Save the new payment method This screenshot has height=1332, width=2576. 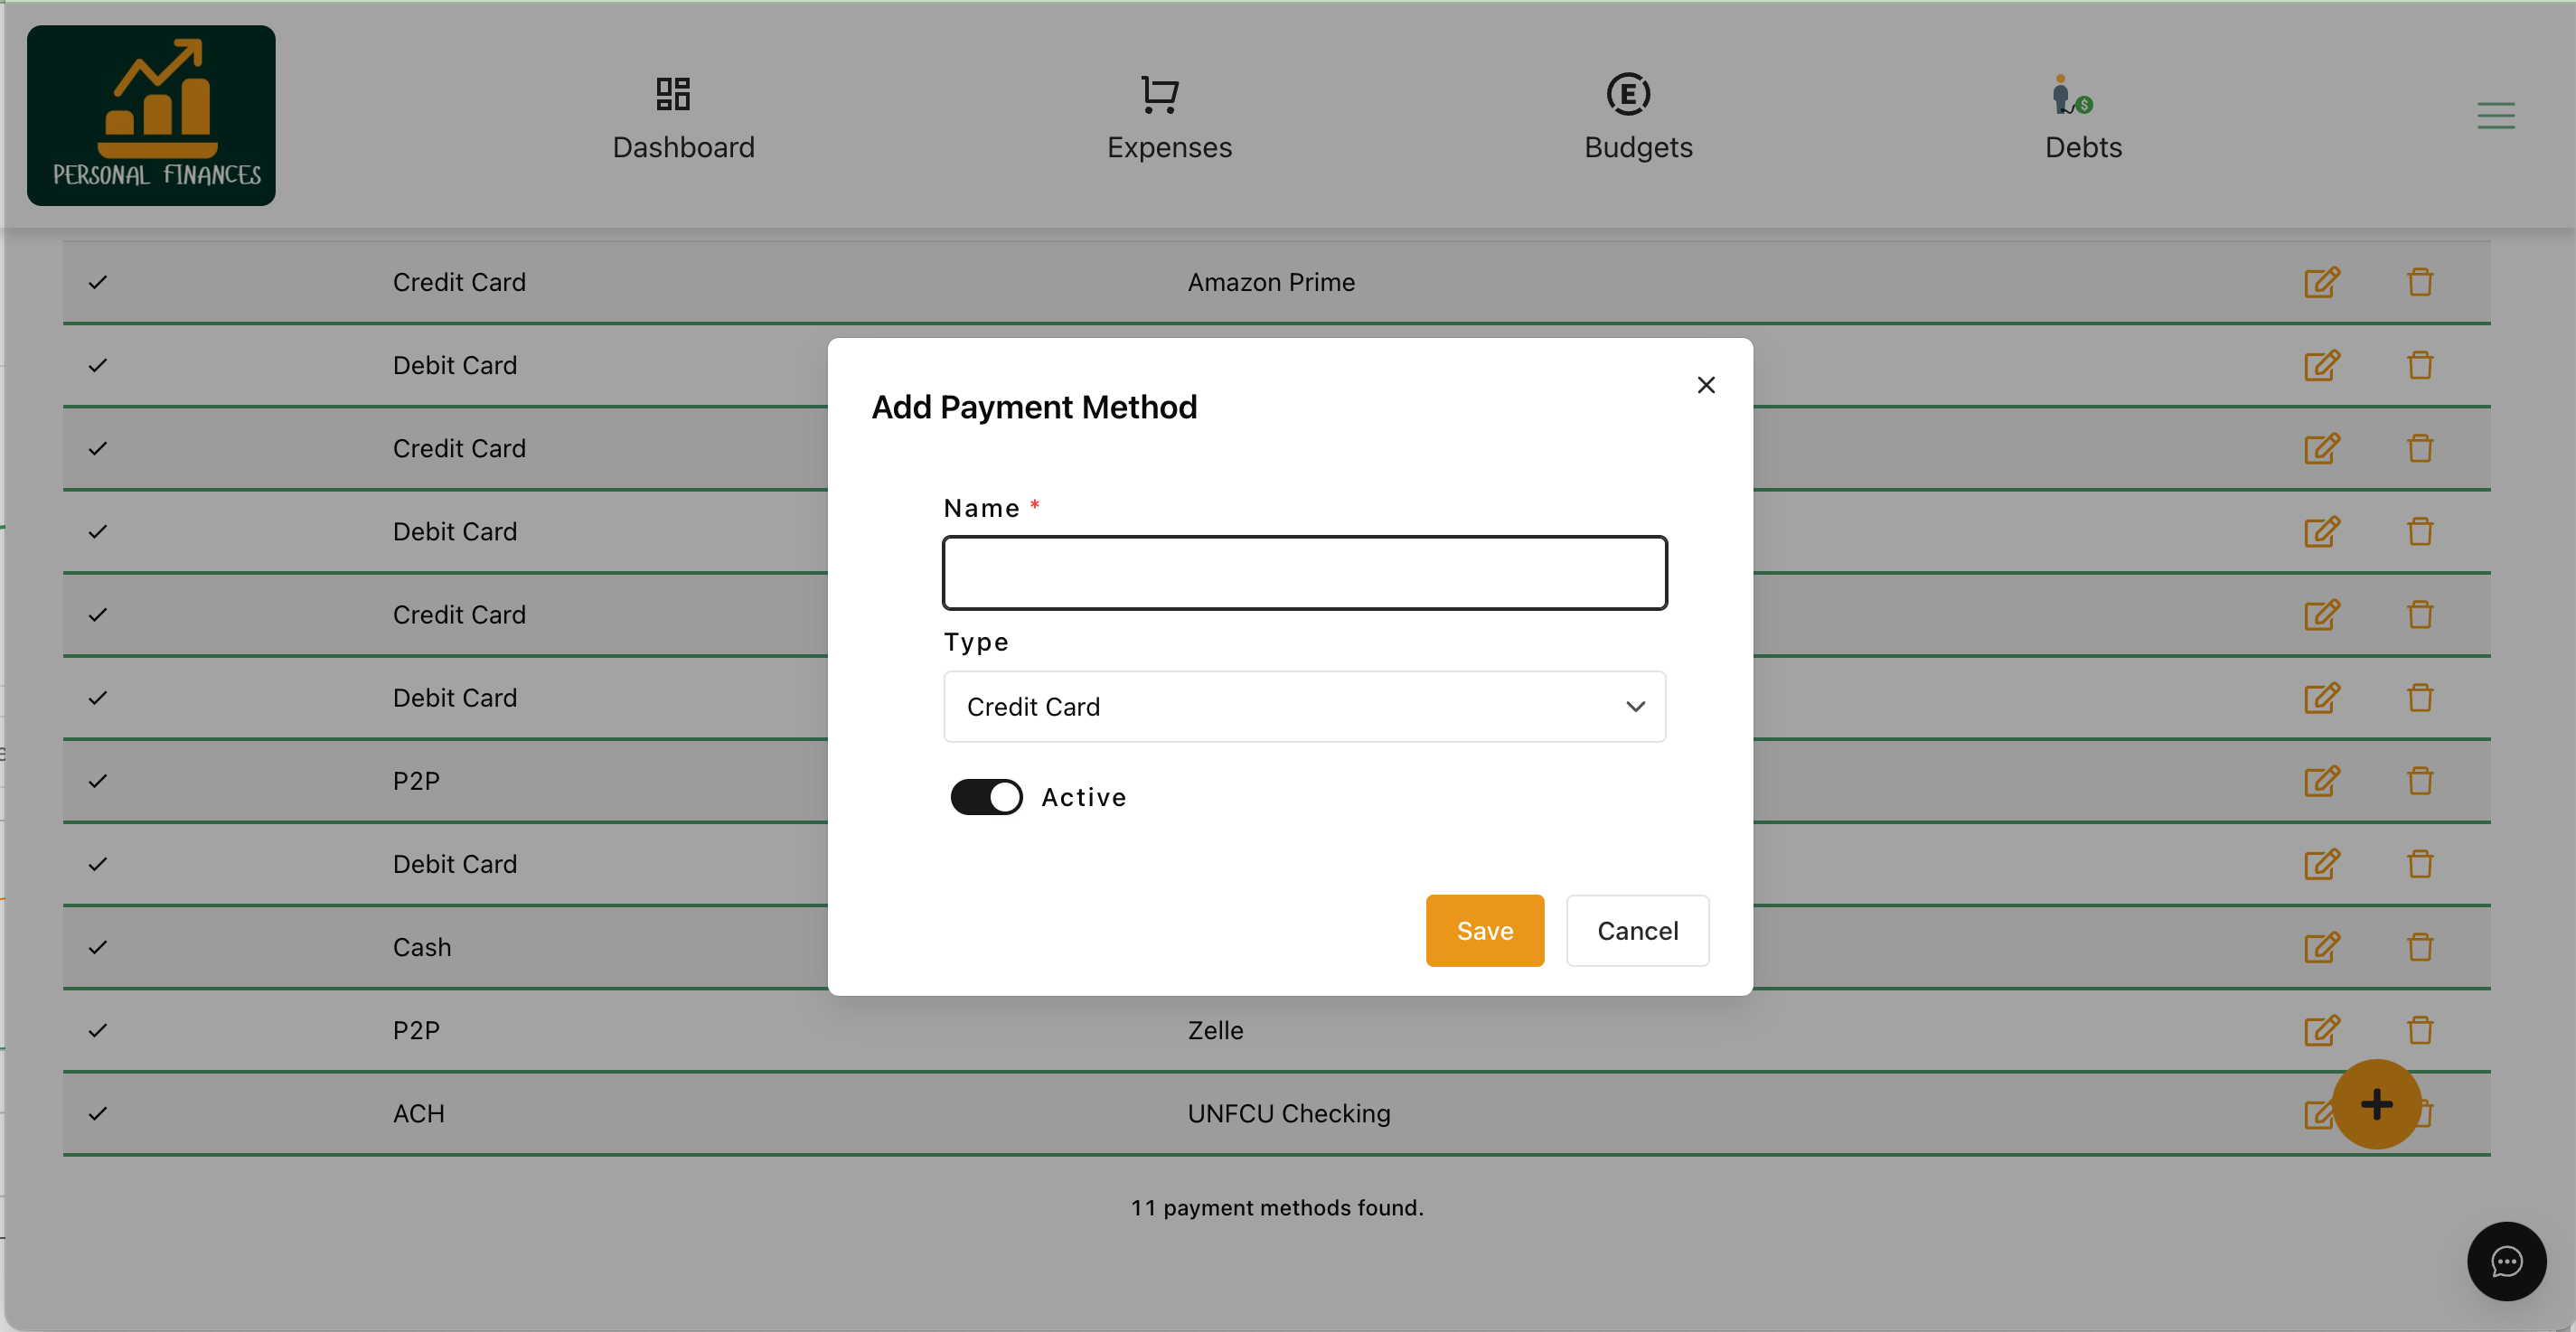point(1484,930)
